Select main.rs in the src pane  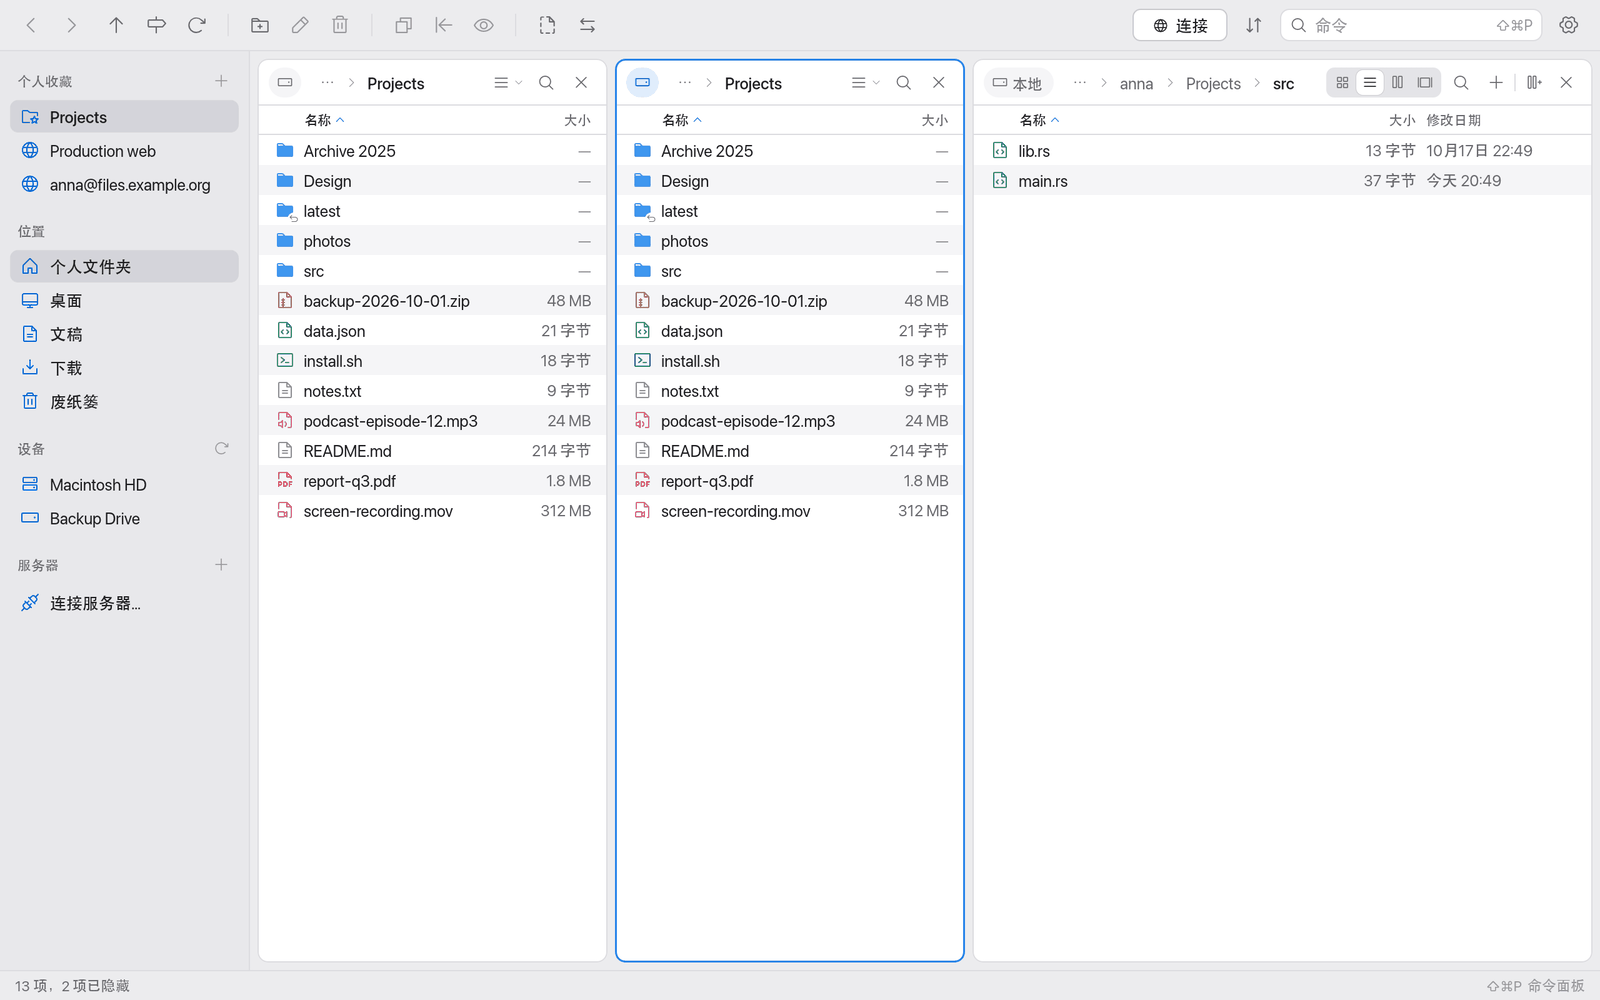coord(1282,181)
